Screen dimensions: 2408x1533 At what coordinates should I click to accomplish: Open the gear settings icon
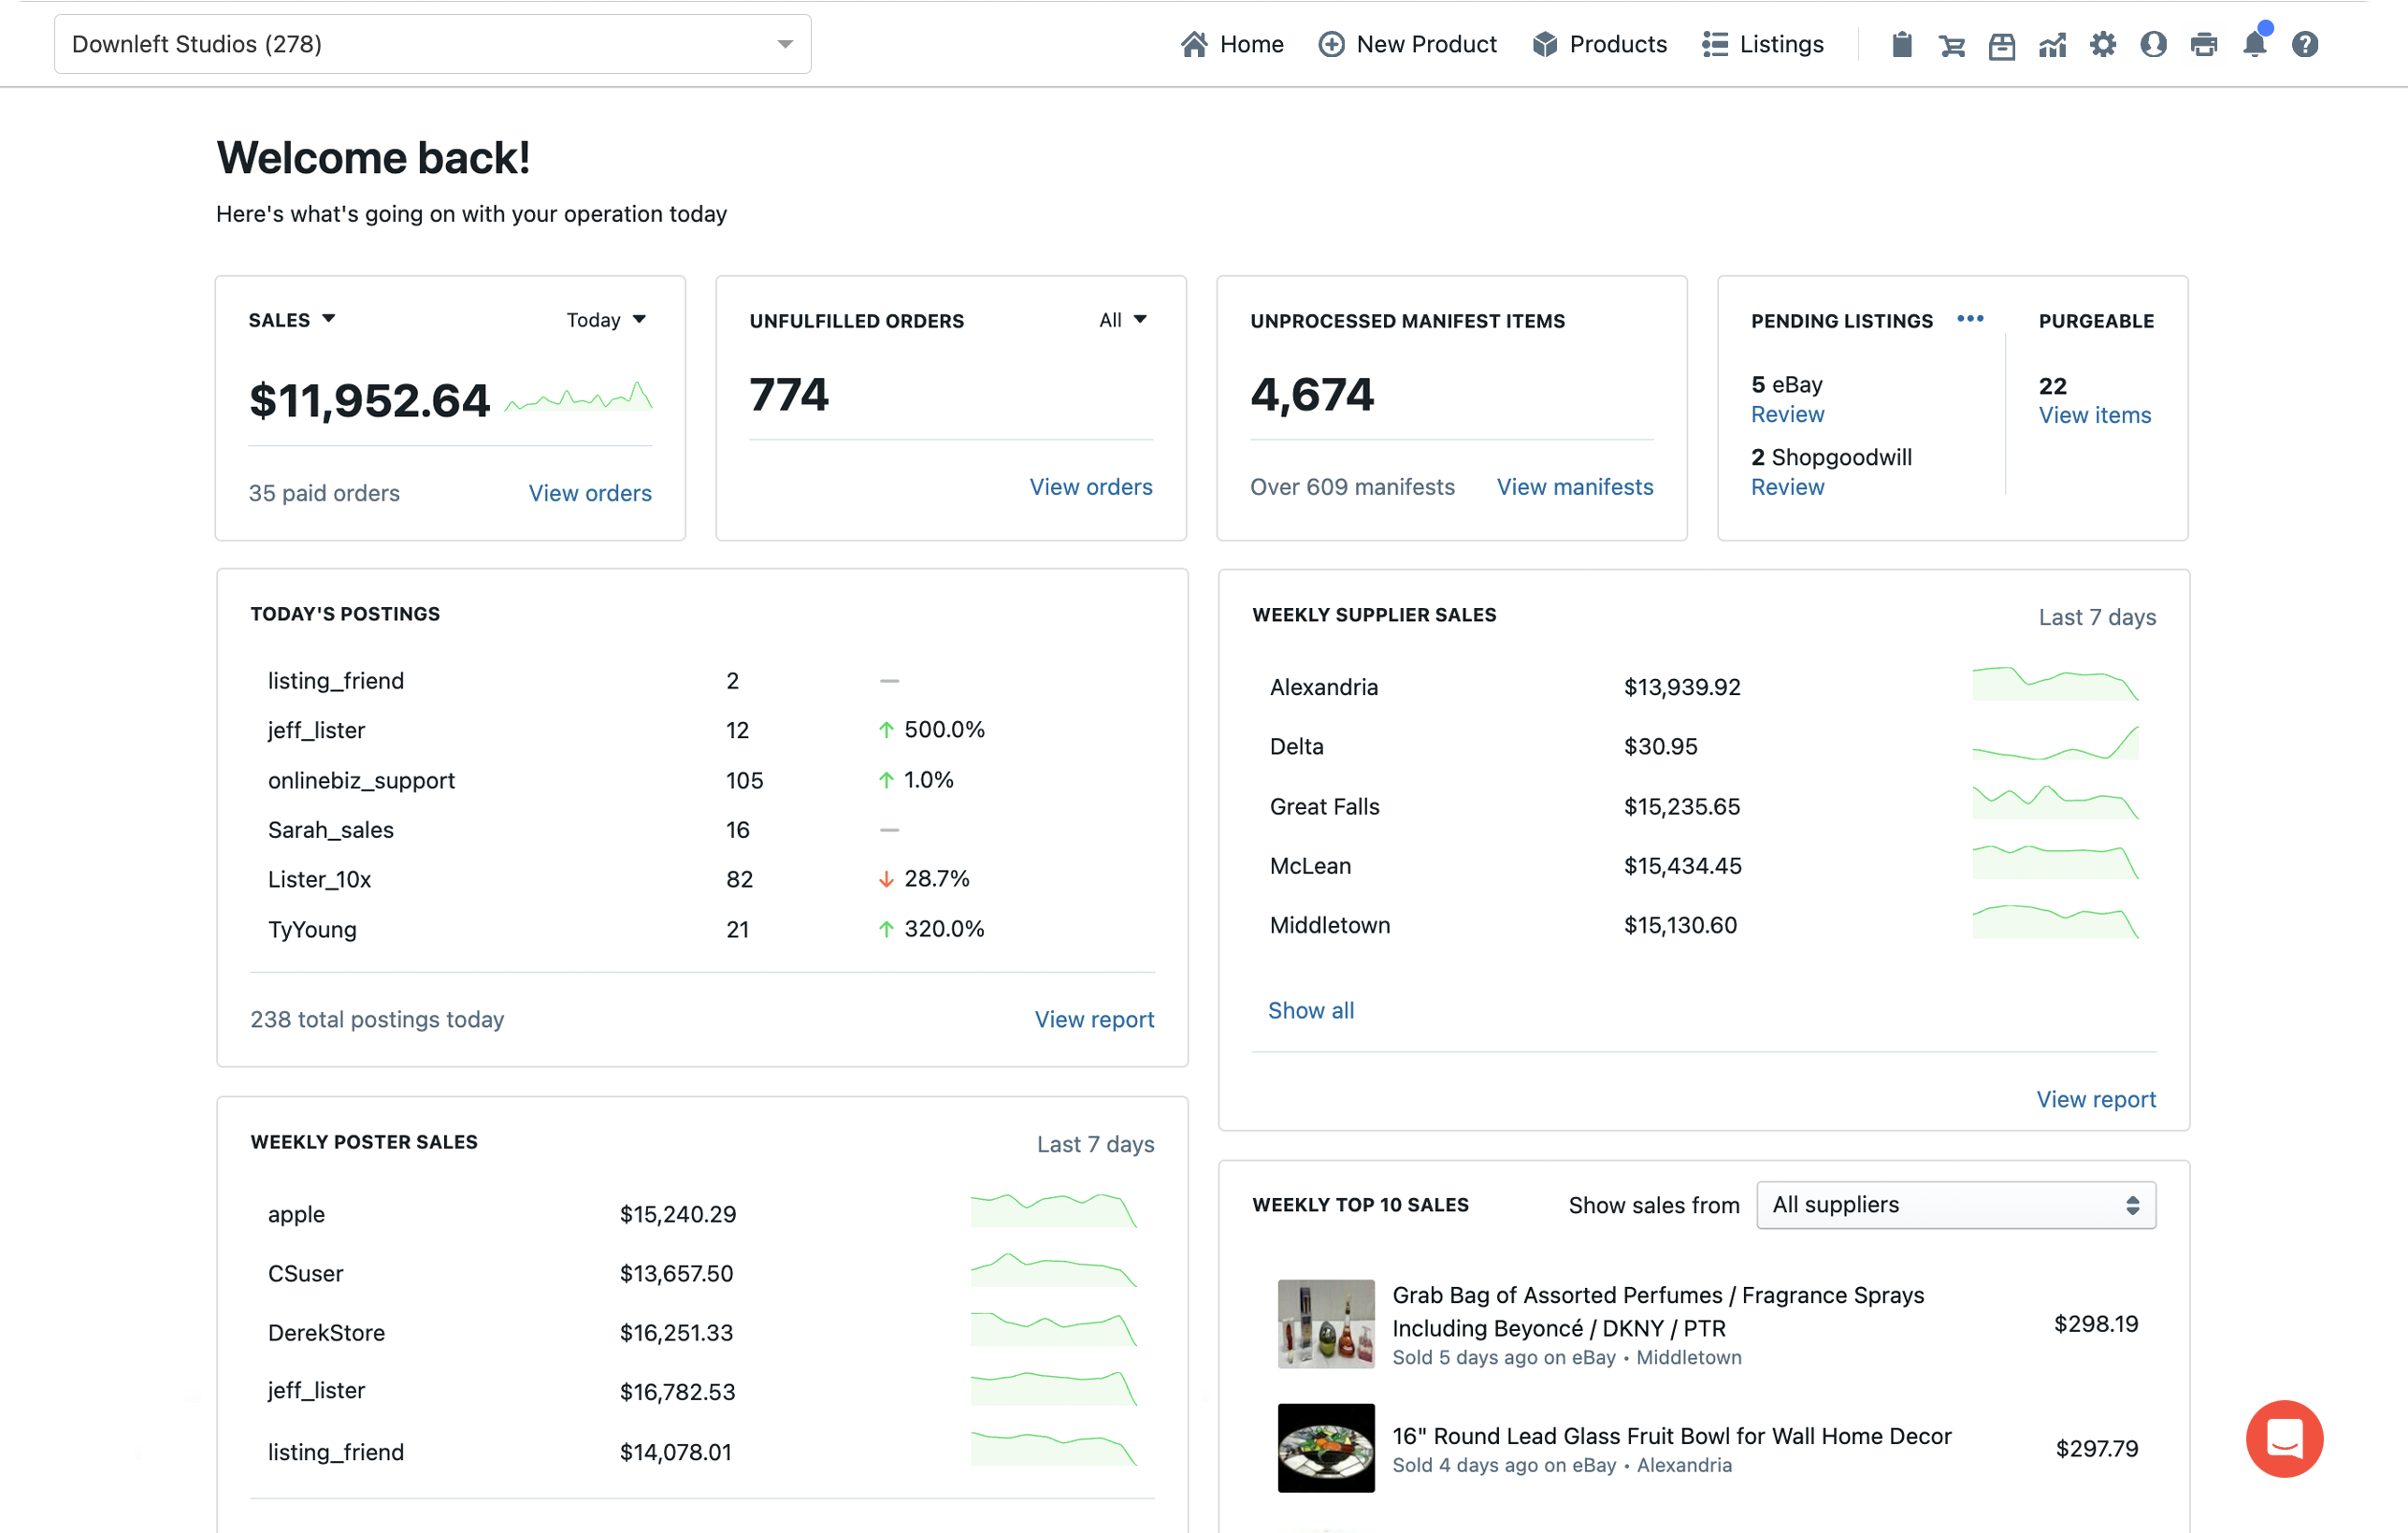pyautogui.click(x=2103, y=44)
